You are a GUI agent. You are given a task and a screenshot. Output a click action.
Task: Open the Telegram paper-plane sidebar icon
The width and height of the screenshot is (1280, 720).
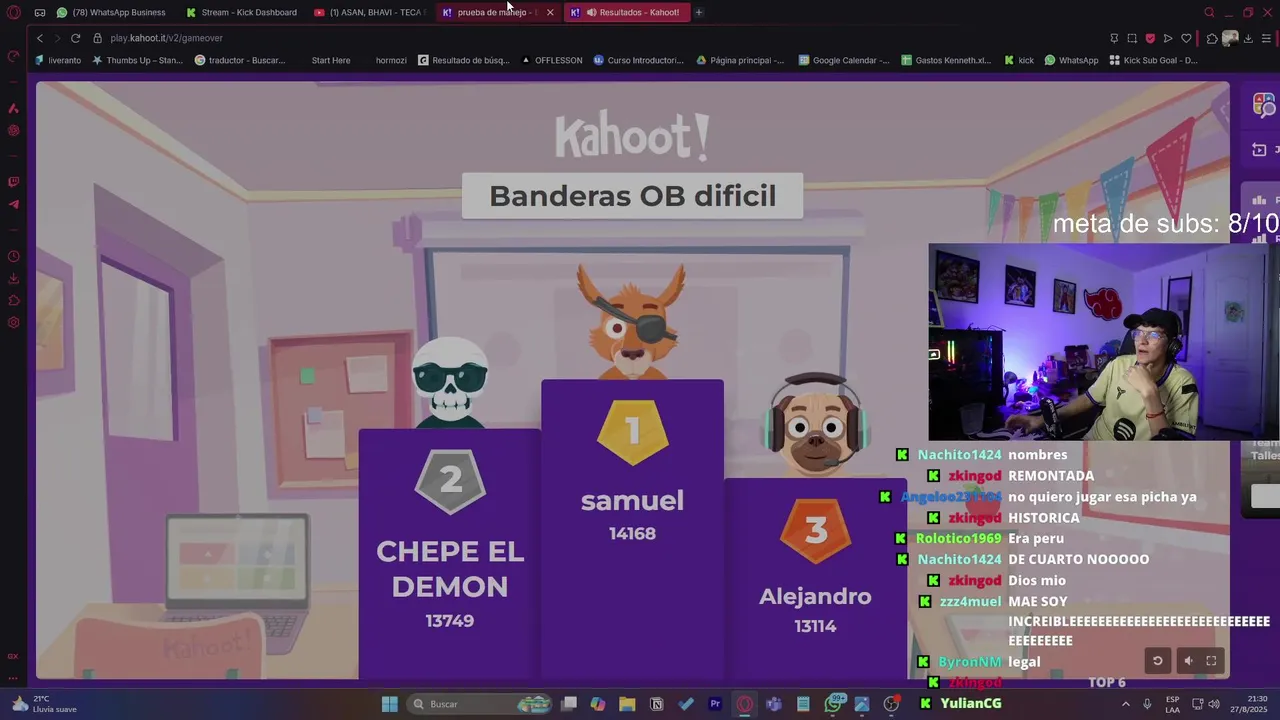13,204
